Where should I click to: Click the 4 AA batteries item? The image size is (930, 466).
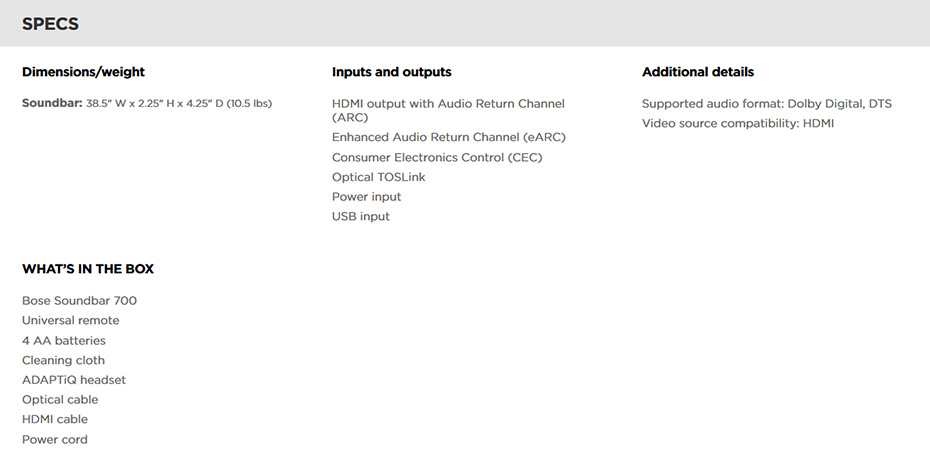[x=63, y=340]
